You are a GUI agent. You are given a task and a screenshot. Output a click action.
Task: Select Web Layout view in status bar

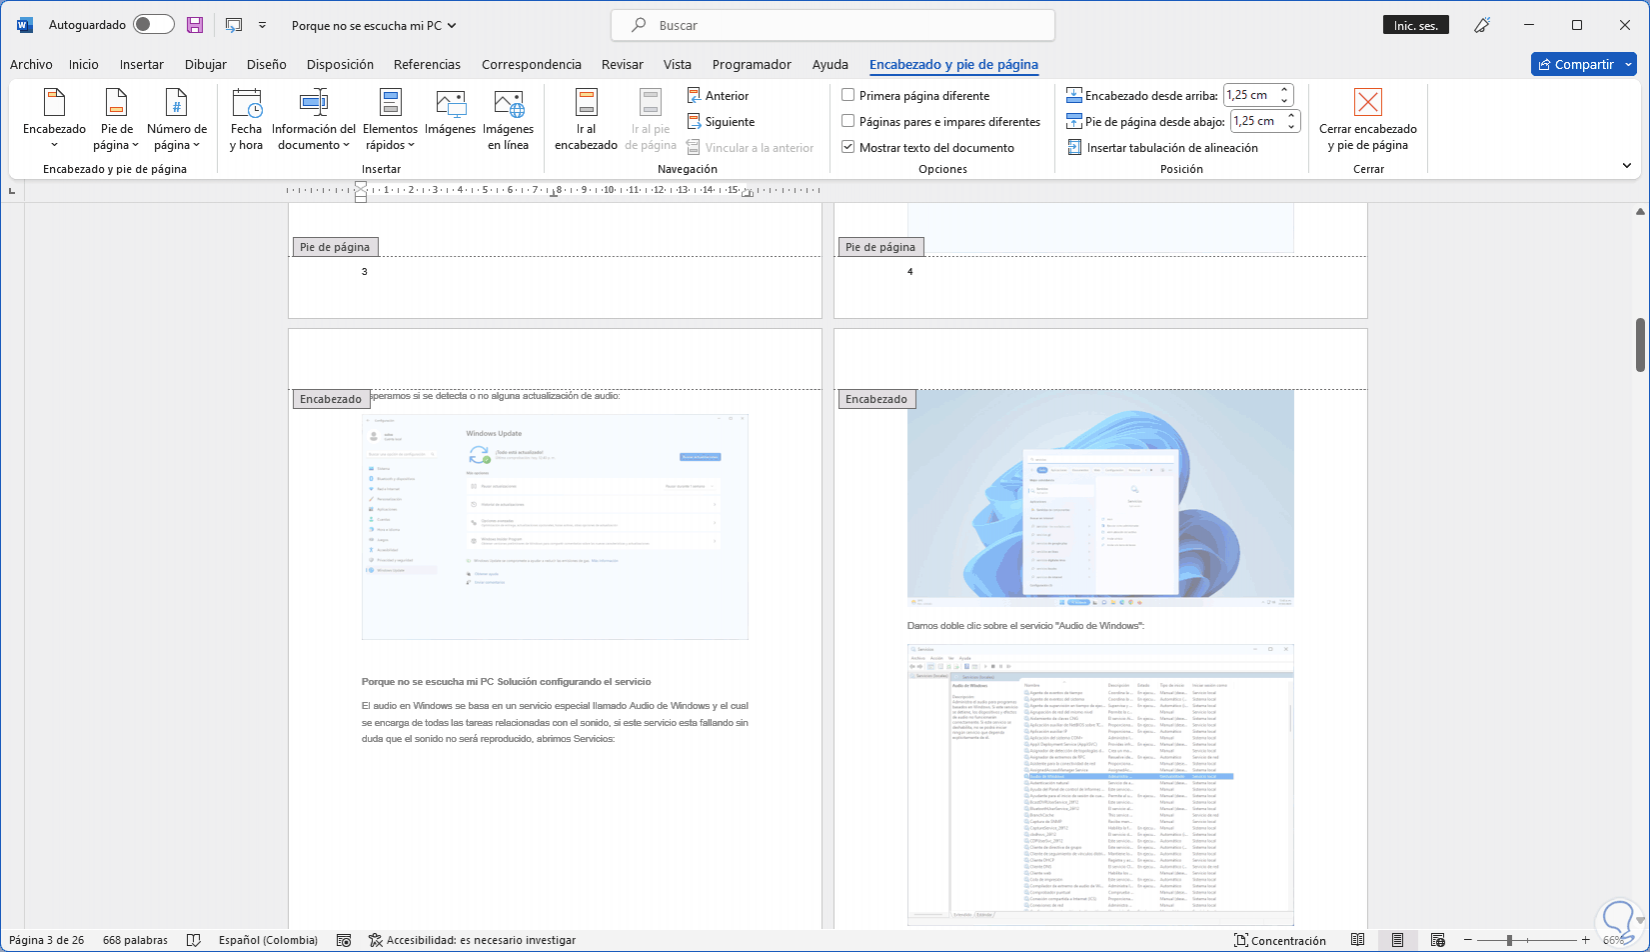1437,940
